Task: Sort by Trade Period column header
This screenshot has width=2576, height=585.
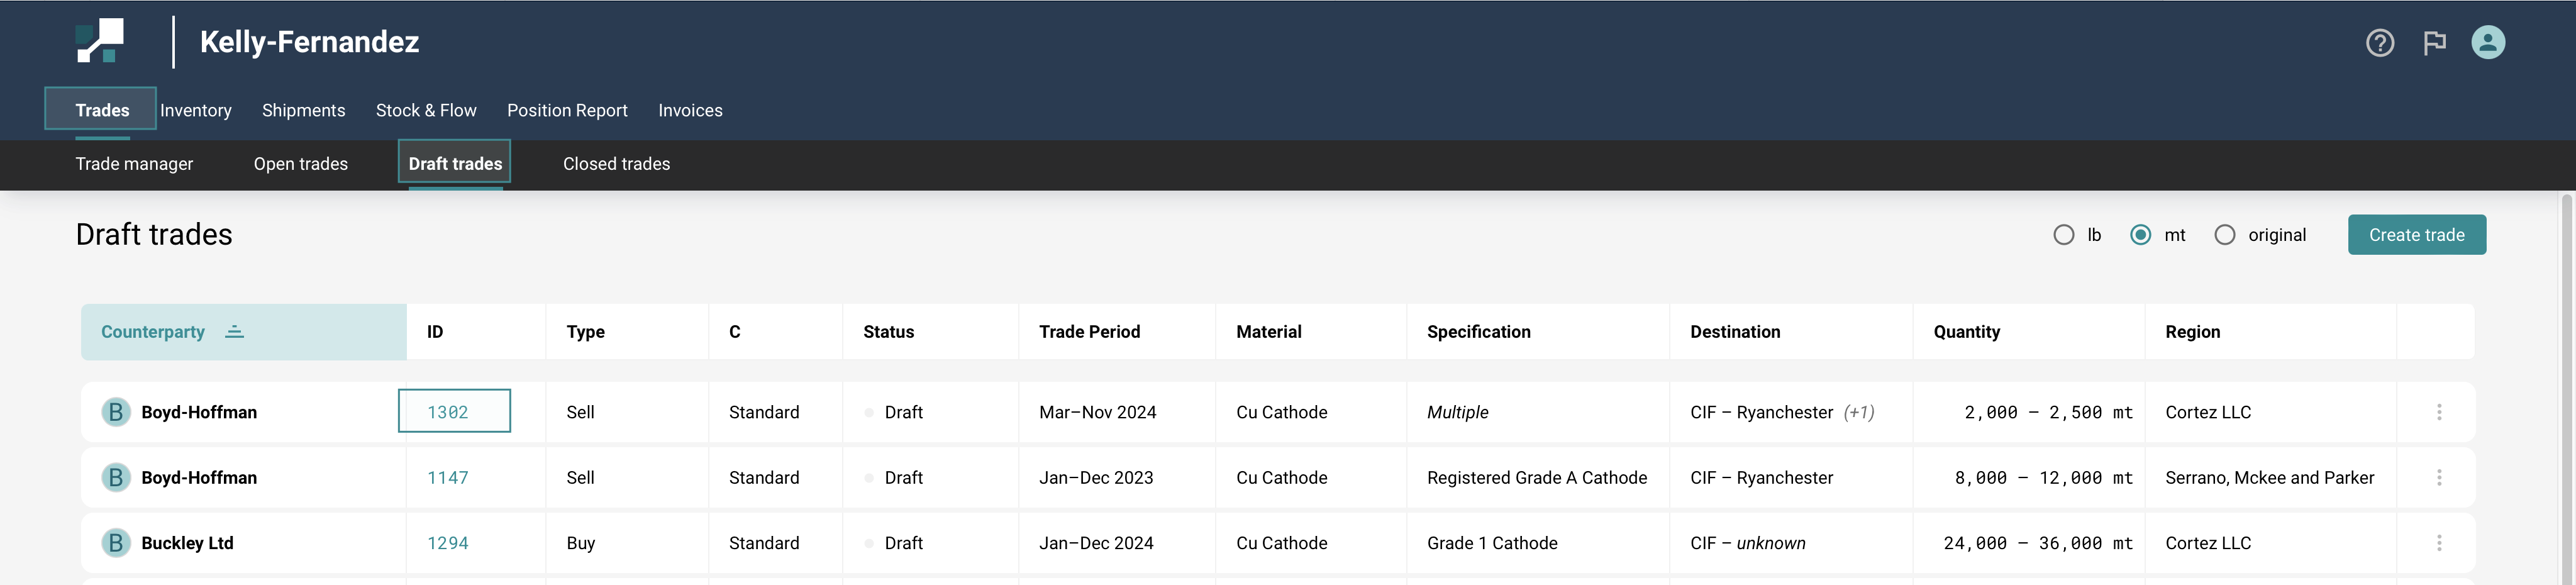Action: [1089, 332]
